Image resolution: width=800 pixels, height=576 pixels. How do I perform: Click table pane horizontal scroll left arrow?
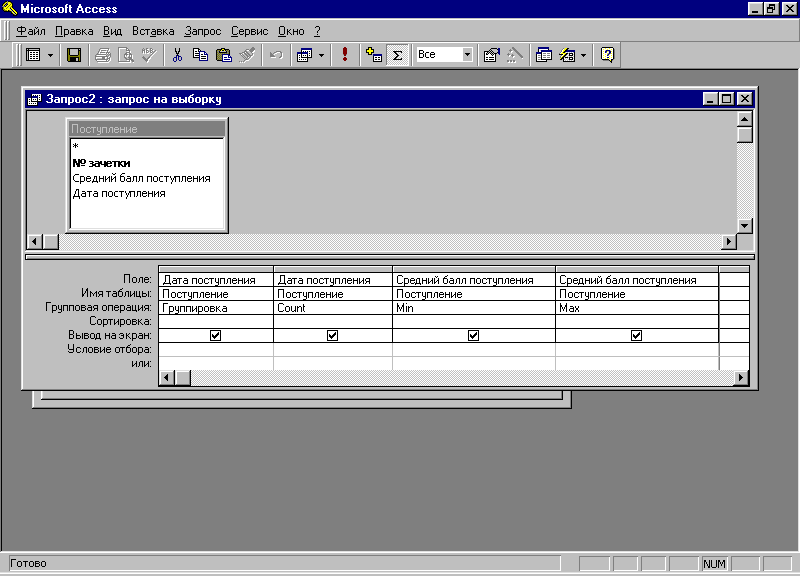35,241
